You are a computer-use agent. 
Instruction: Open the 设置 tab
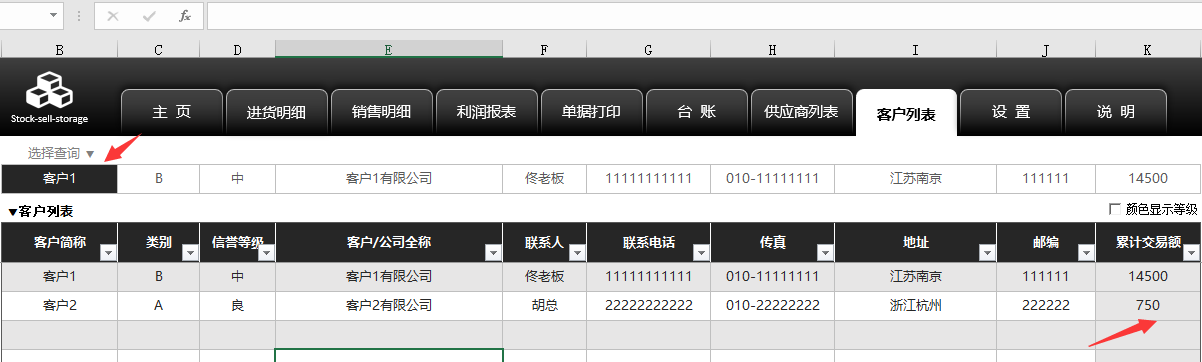(x=1011, y=112)
